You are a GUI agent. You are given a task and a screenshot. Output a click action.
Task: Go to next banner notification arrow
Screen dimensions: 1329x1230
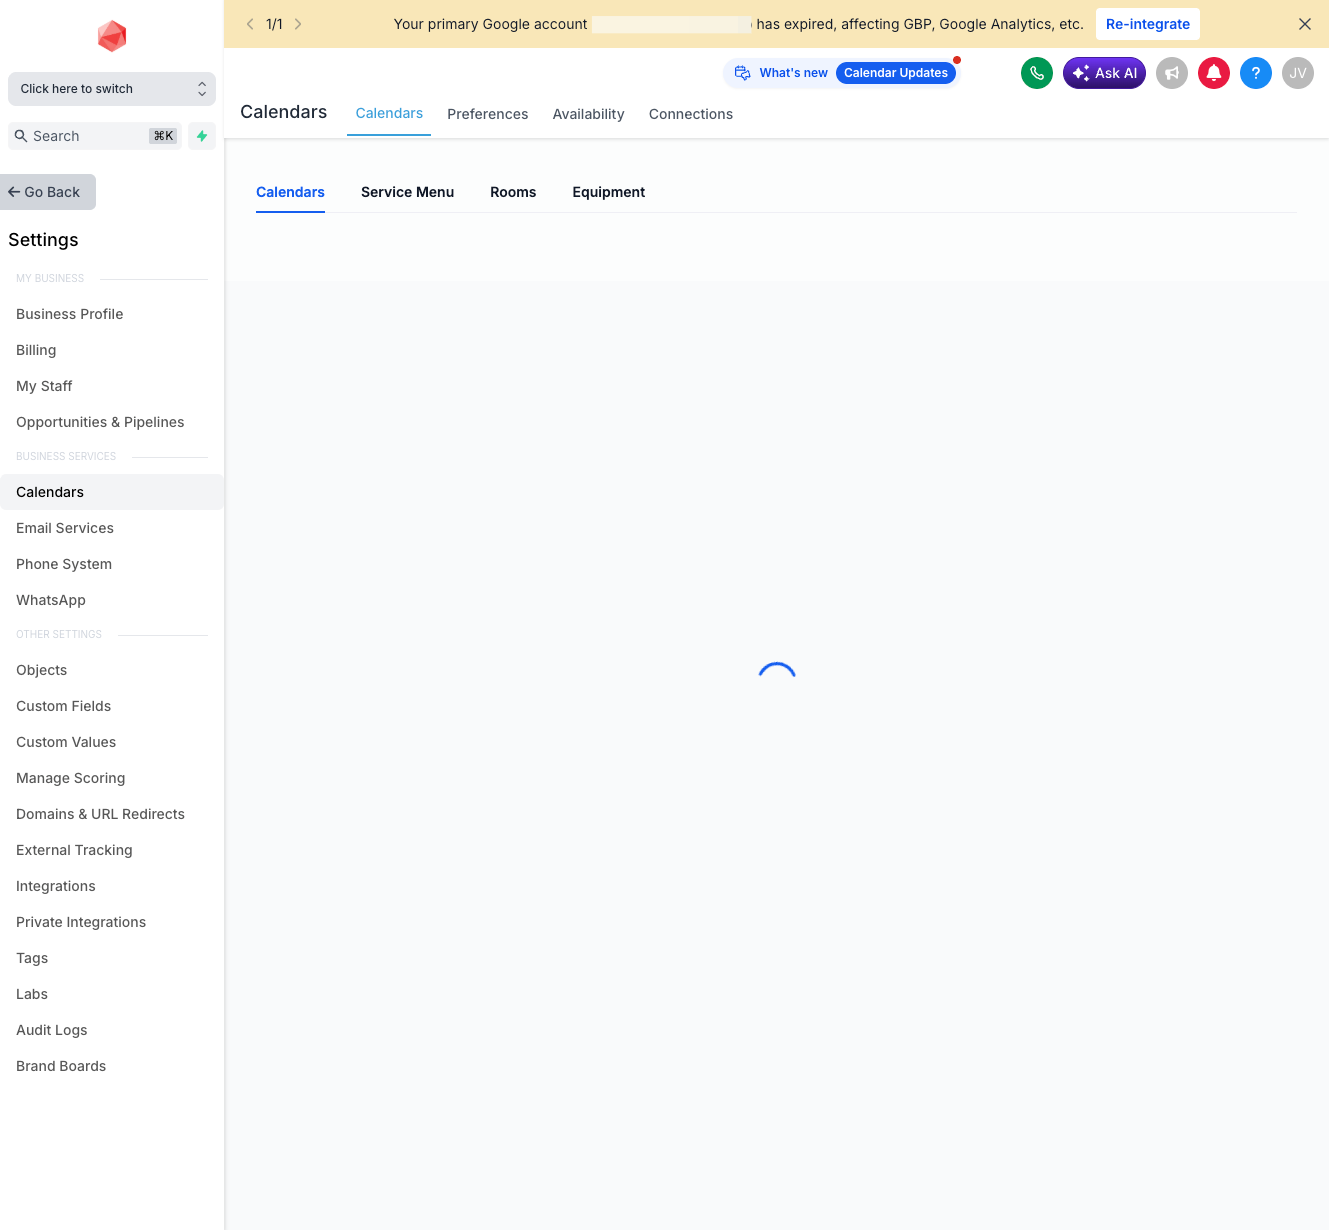(x=298, y=24)
